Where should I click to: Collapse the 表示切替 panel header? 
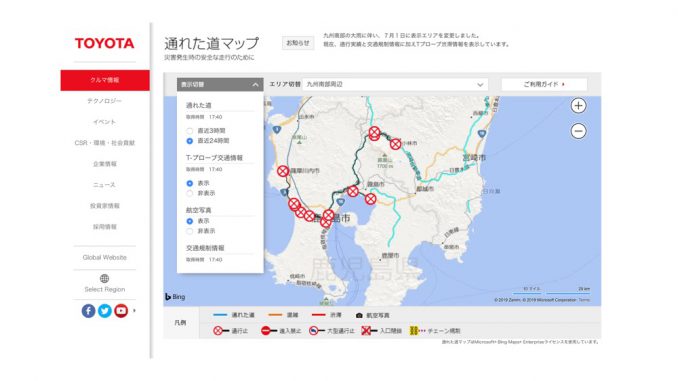click(x=220, y=84)
